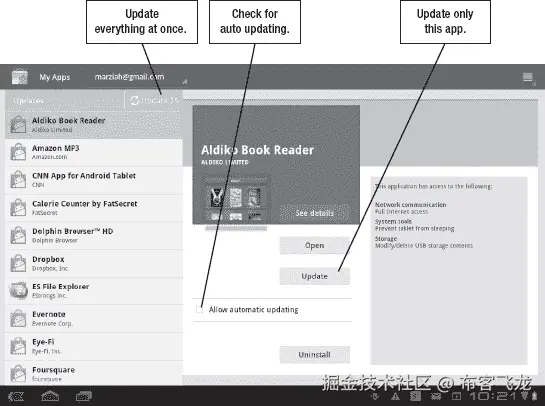Click the See details button
The height and width of the screenshot is (406, 545).
[315, 213]
